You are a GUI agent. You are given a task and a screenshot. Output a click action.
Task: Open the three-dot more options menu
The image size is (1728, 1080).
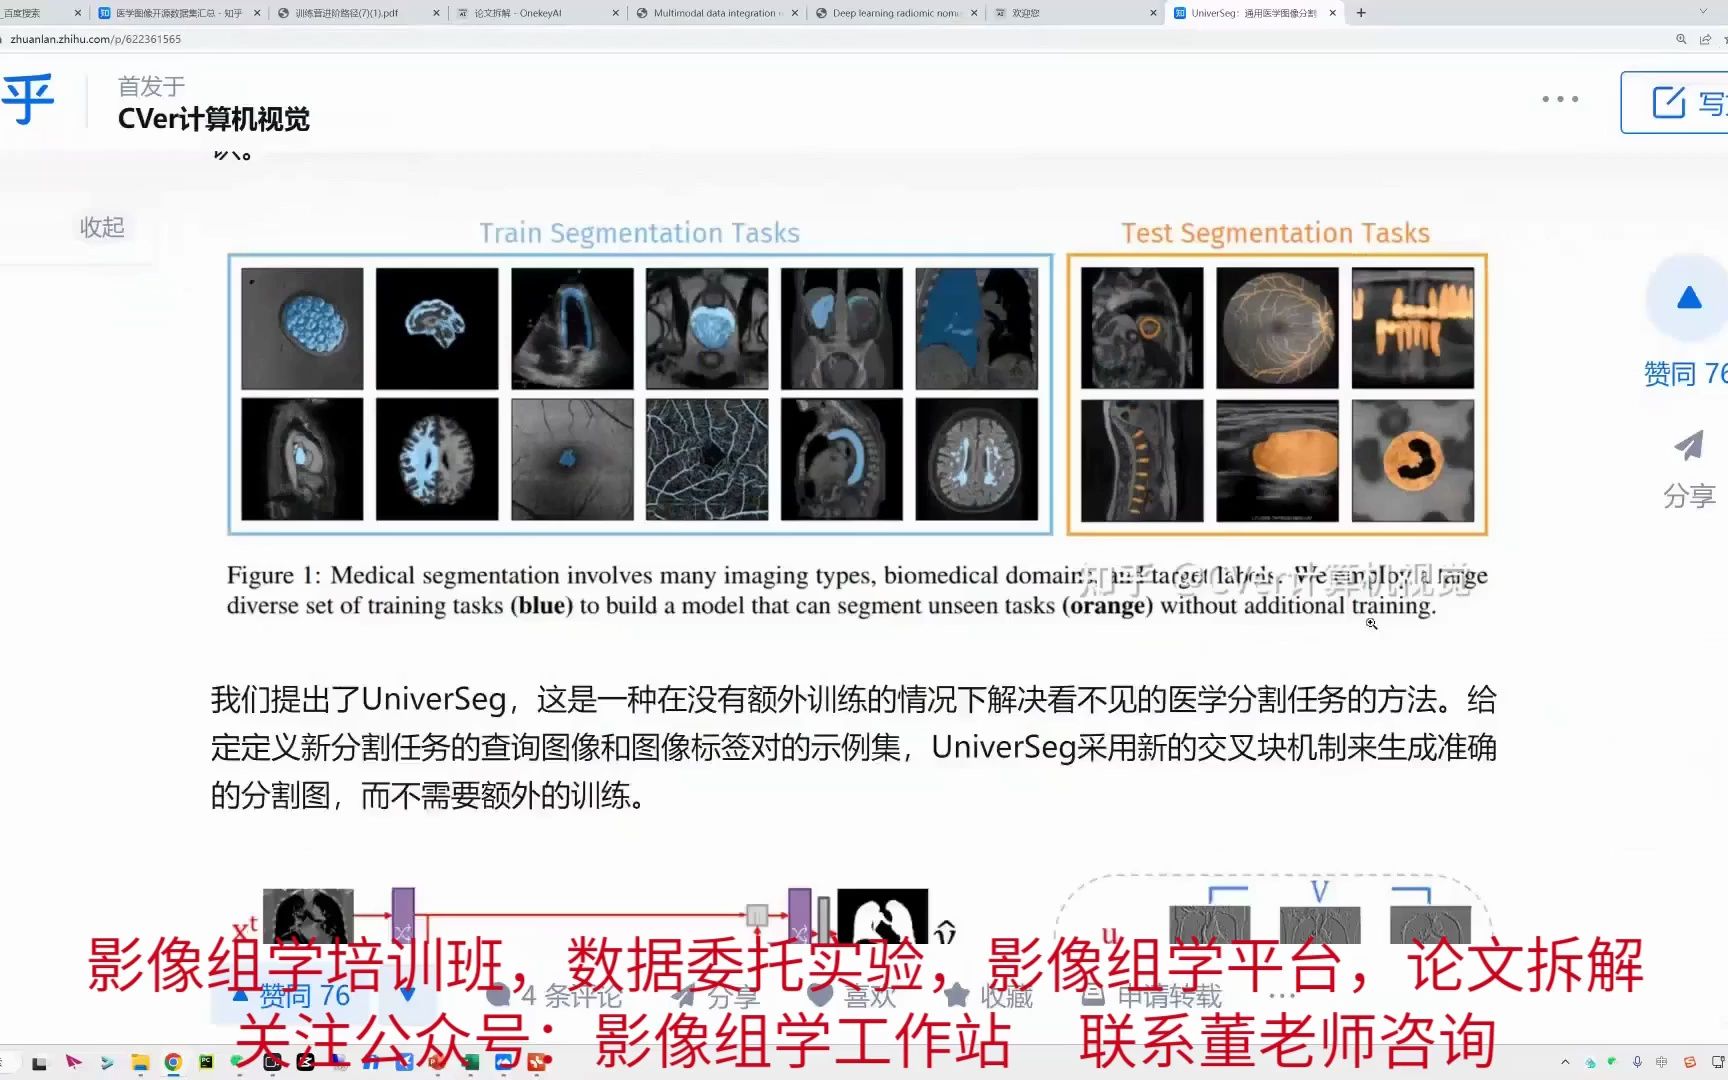pos(1560,99)
